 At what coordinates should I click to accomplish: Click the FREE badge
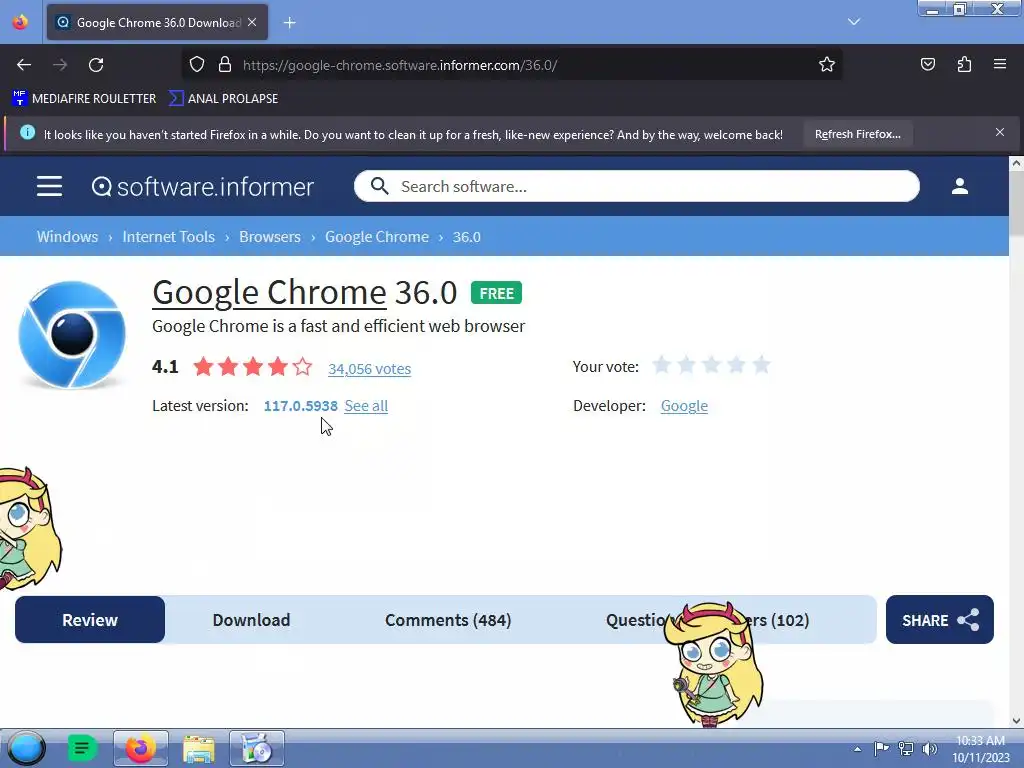pos(496,293)
